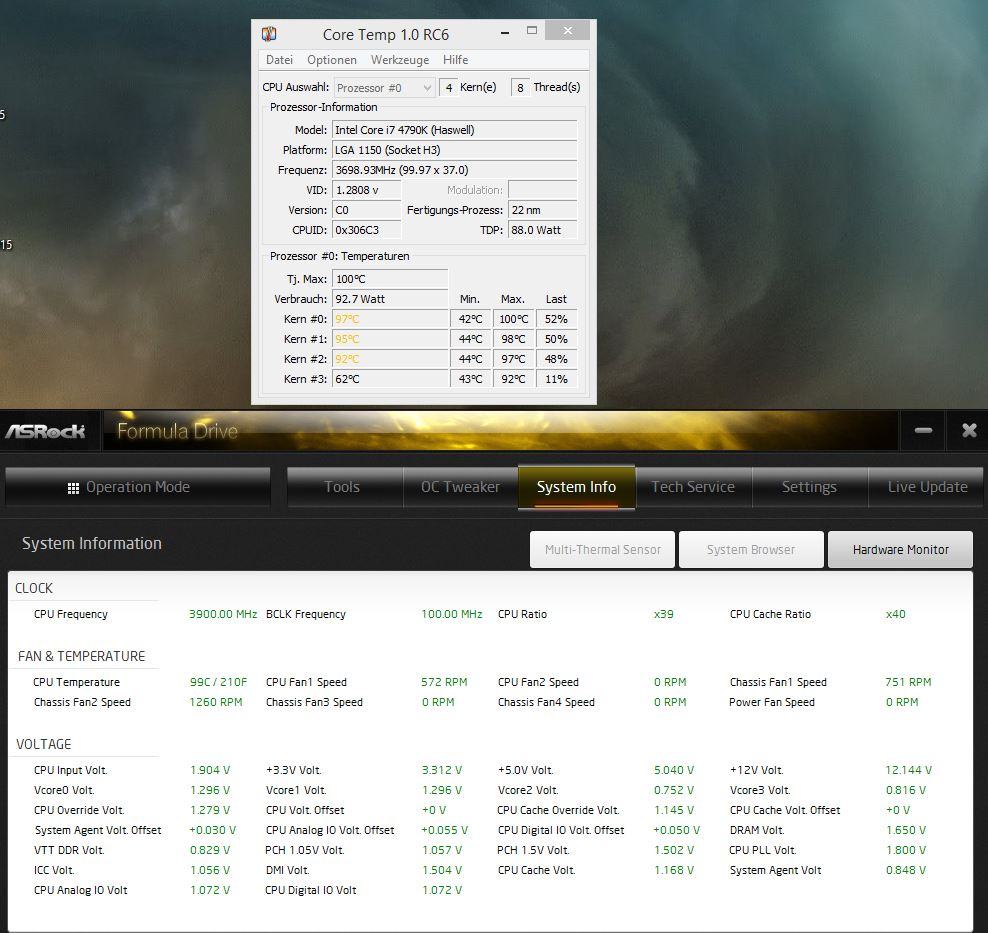Select the System Info tab
The height and width of the screenshot is (933, 988).
pos(577,487)
